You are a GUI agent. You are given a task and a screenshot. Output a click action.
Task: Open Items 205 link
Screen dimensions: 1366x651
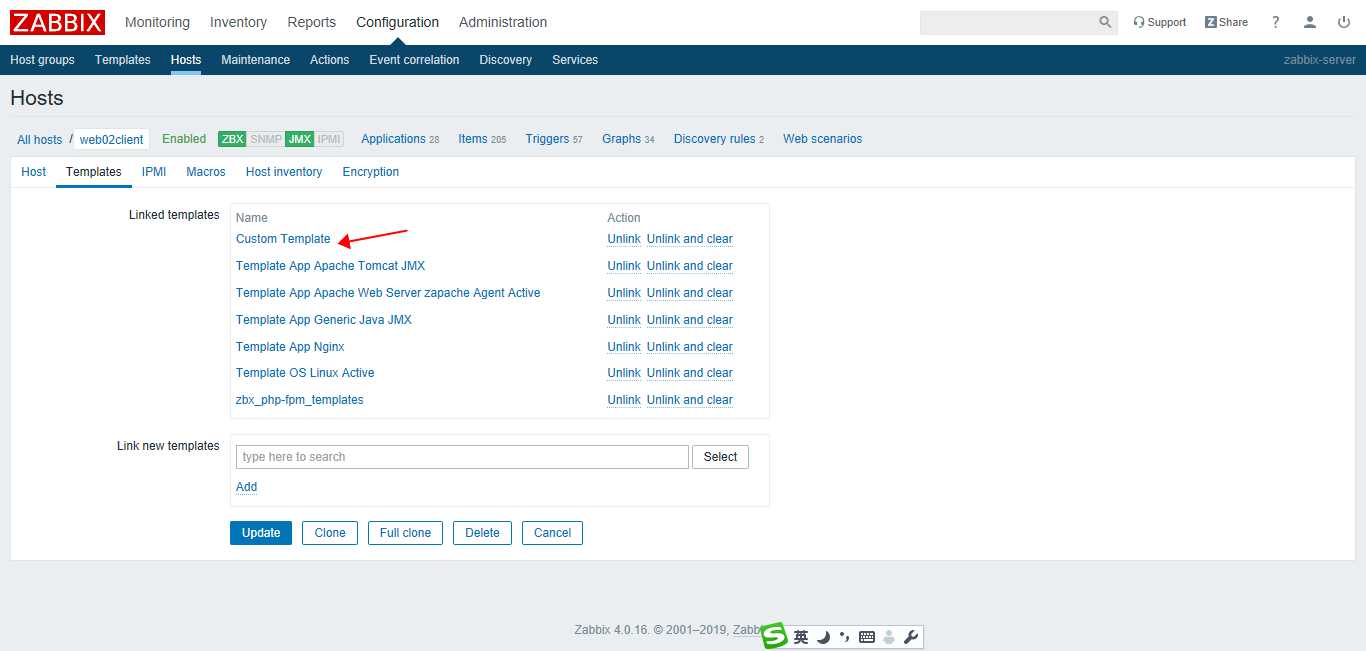(x=482, y=139)
